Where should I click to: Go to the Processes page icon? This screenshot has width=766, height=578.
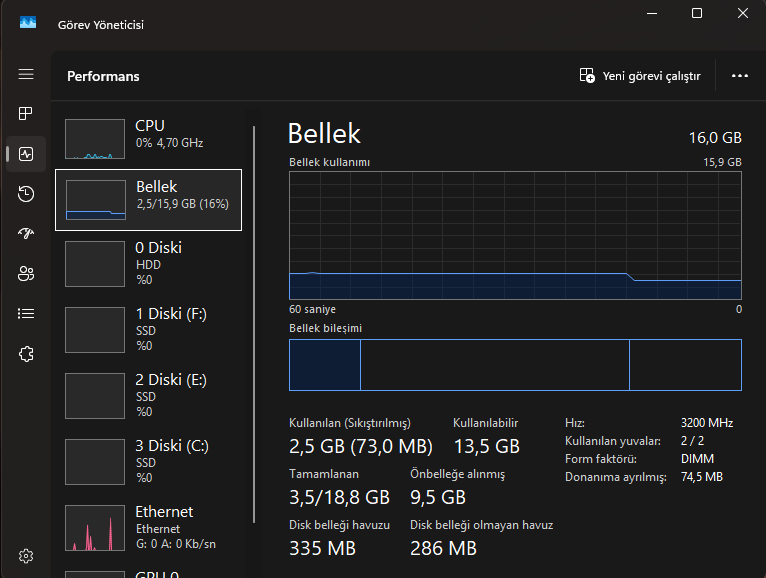pyautogui.click(x=26, y=114)
